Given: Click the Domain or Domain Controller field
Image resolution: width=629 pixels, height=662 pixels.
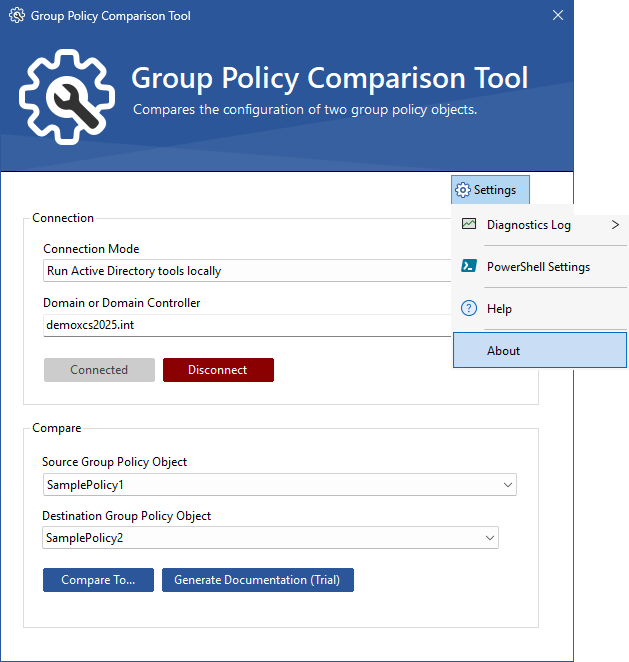Looking at the screenshot, I should (x=245, y=325).
